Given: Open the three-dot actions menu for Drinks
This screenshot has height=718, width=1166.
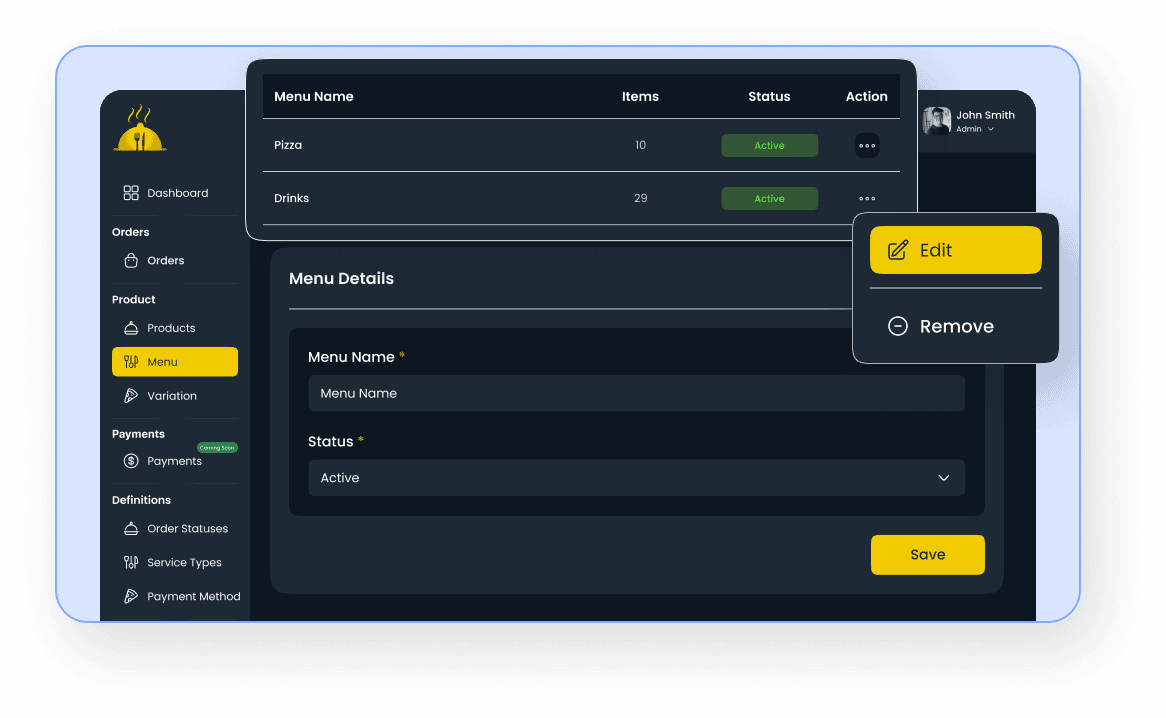Looking at the screenshot, I should (866, 198).
